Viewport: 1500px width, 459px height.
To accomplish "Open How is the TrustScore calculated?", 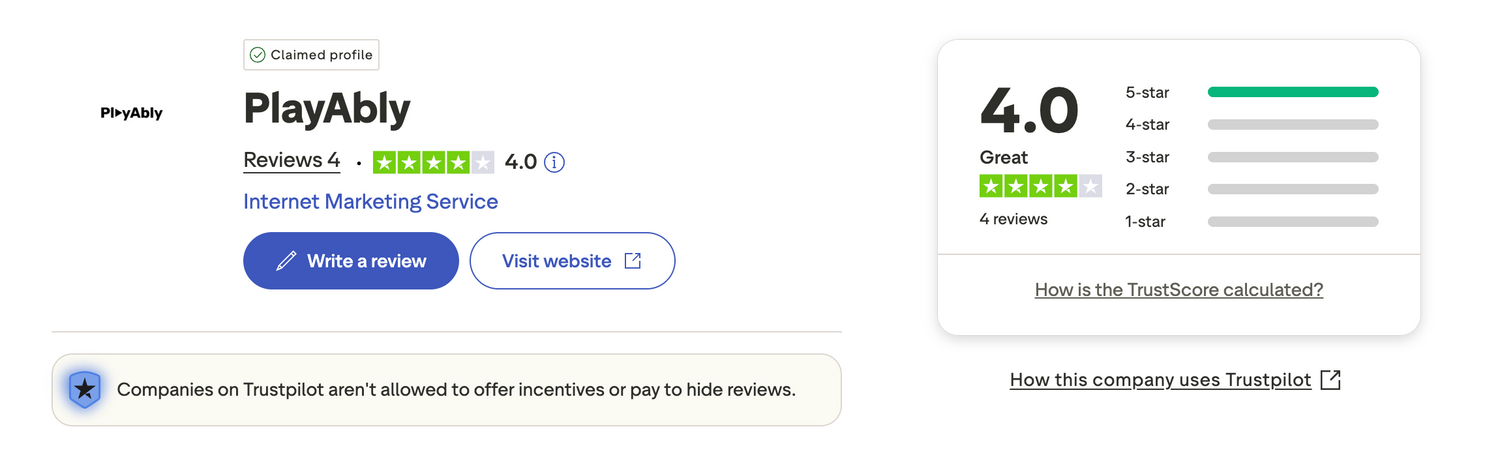I will coord(1178,290).
